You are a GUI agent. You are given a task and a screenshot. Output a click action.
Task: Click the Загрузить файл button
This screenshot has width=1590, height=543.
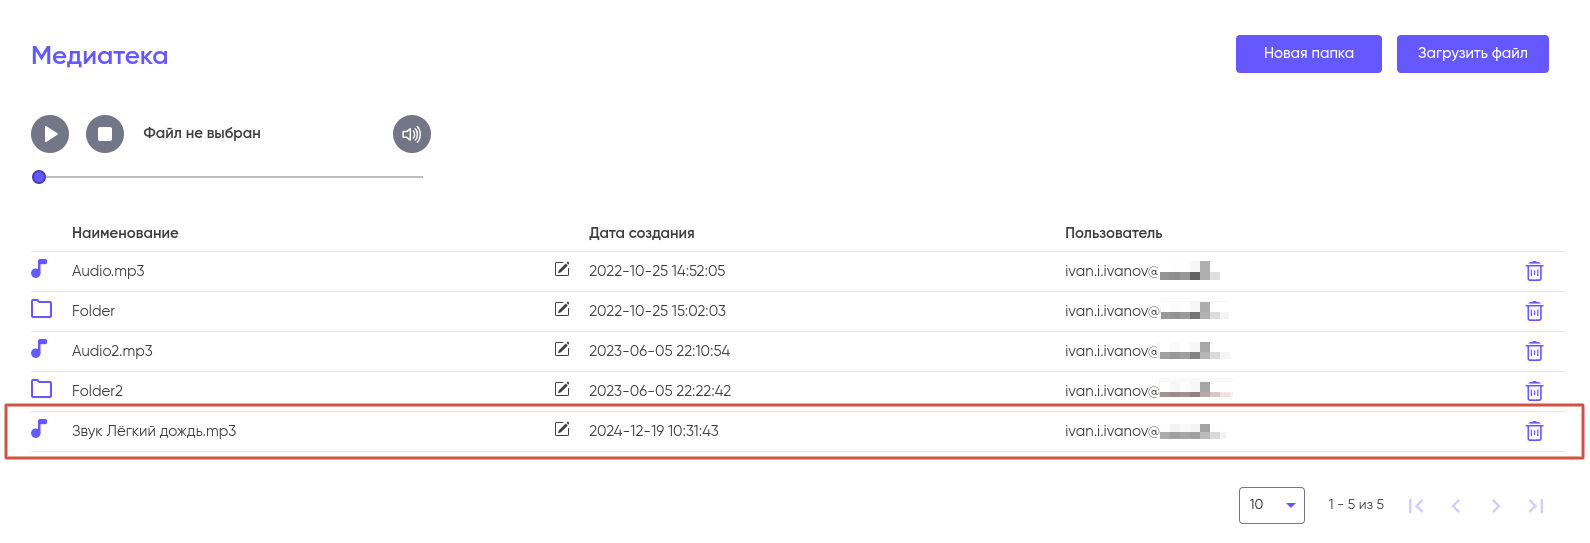(x=1472, y=54)
